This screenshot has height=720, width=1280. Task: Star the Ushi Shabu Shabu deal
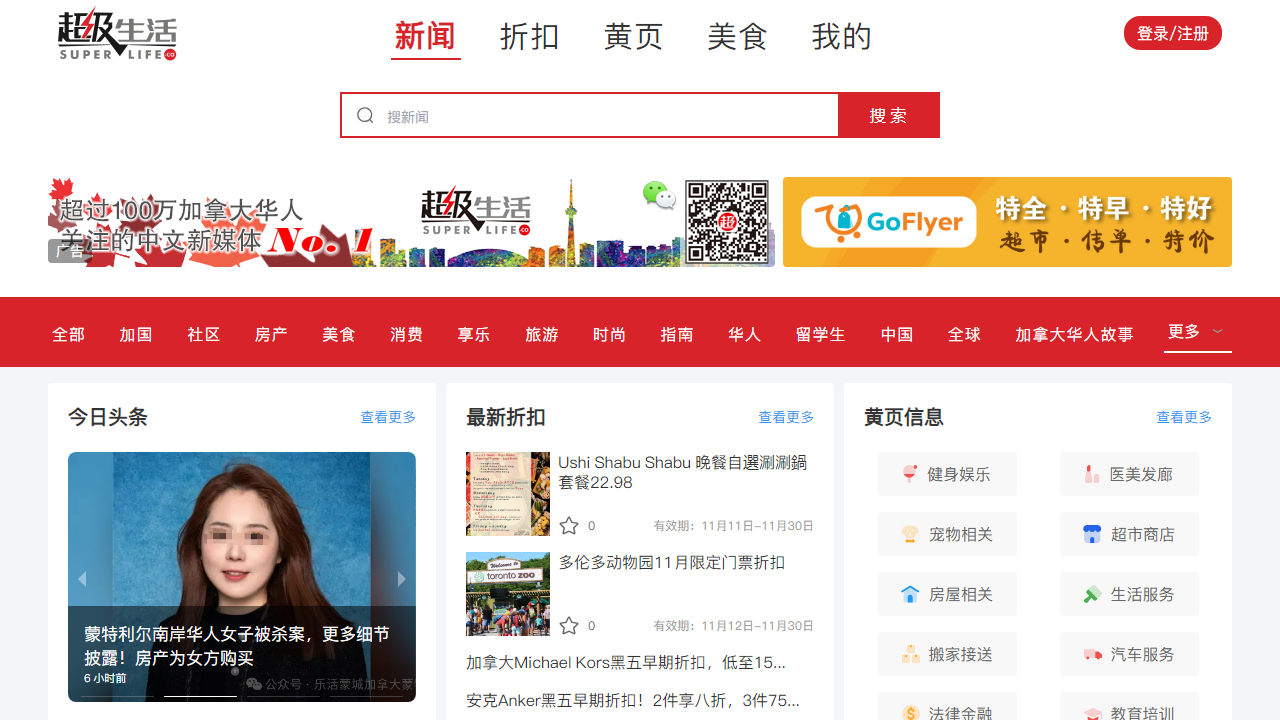pyautogui.click(x=569, y=526)
